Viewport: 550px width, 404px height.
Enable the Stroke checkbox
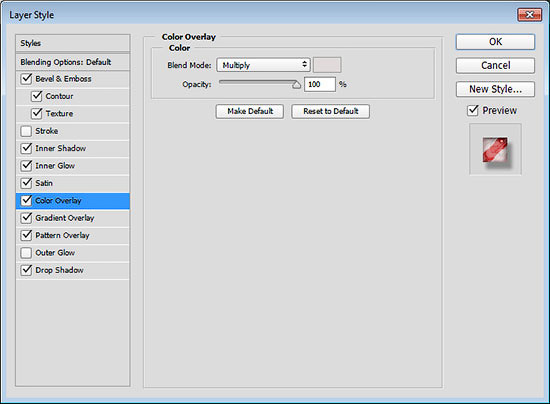tap(26, 131)
